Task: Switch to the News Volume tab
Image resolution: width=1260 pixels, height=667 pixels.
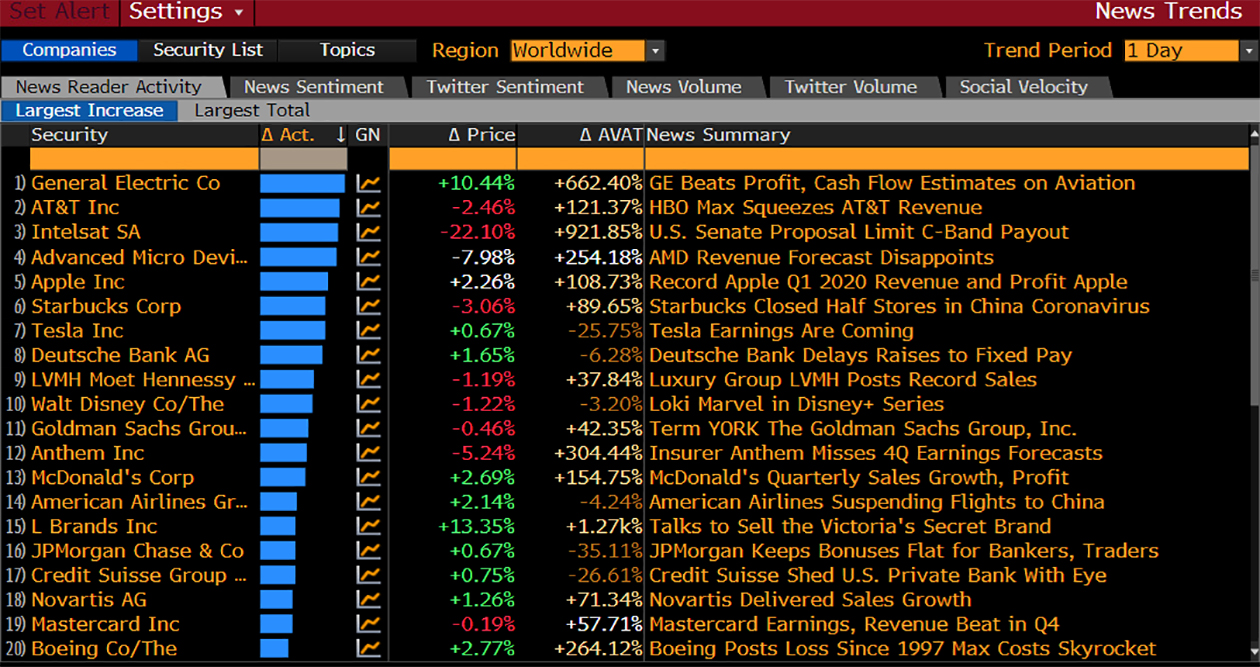Action: (684, 87)
